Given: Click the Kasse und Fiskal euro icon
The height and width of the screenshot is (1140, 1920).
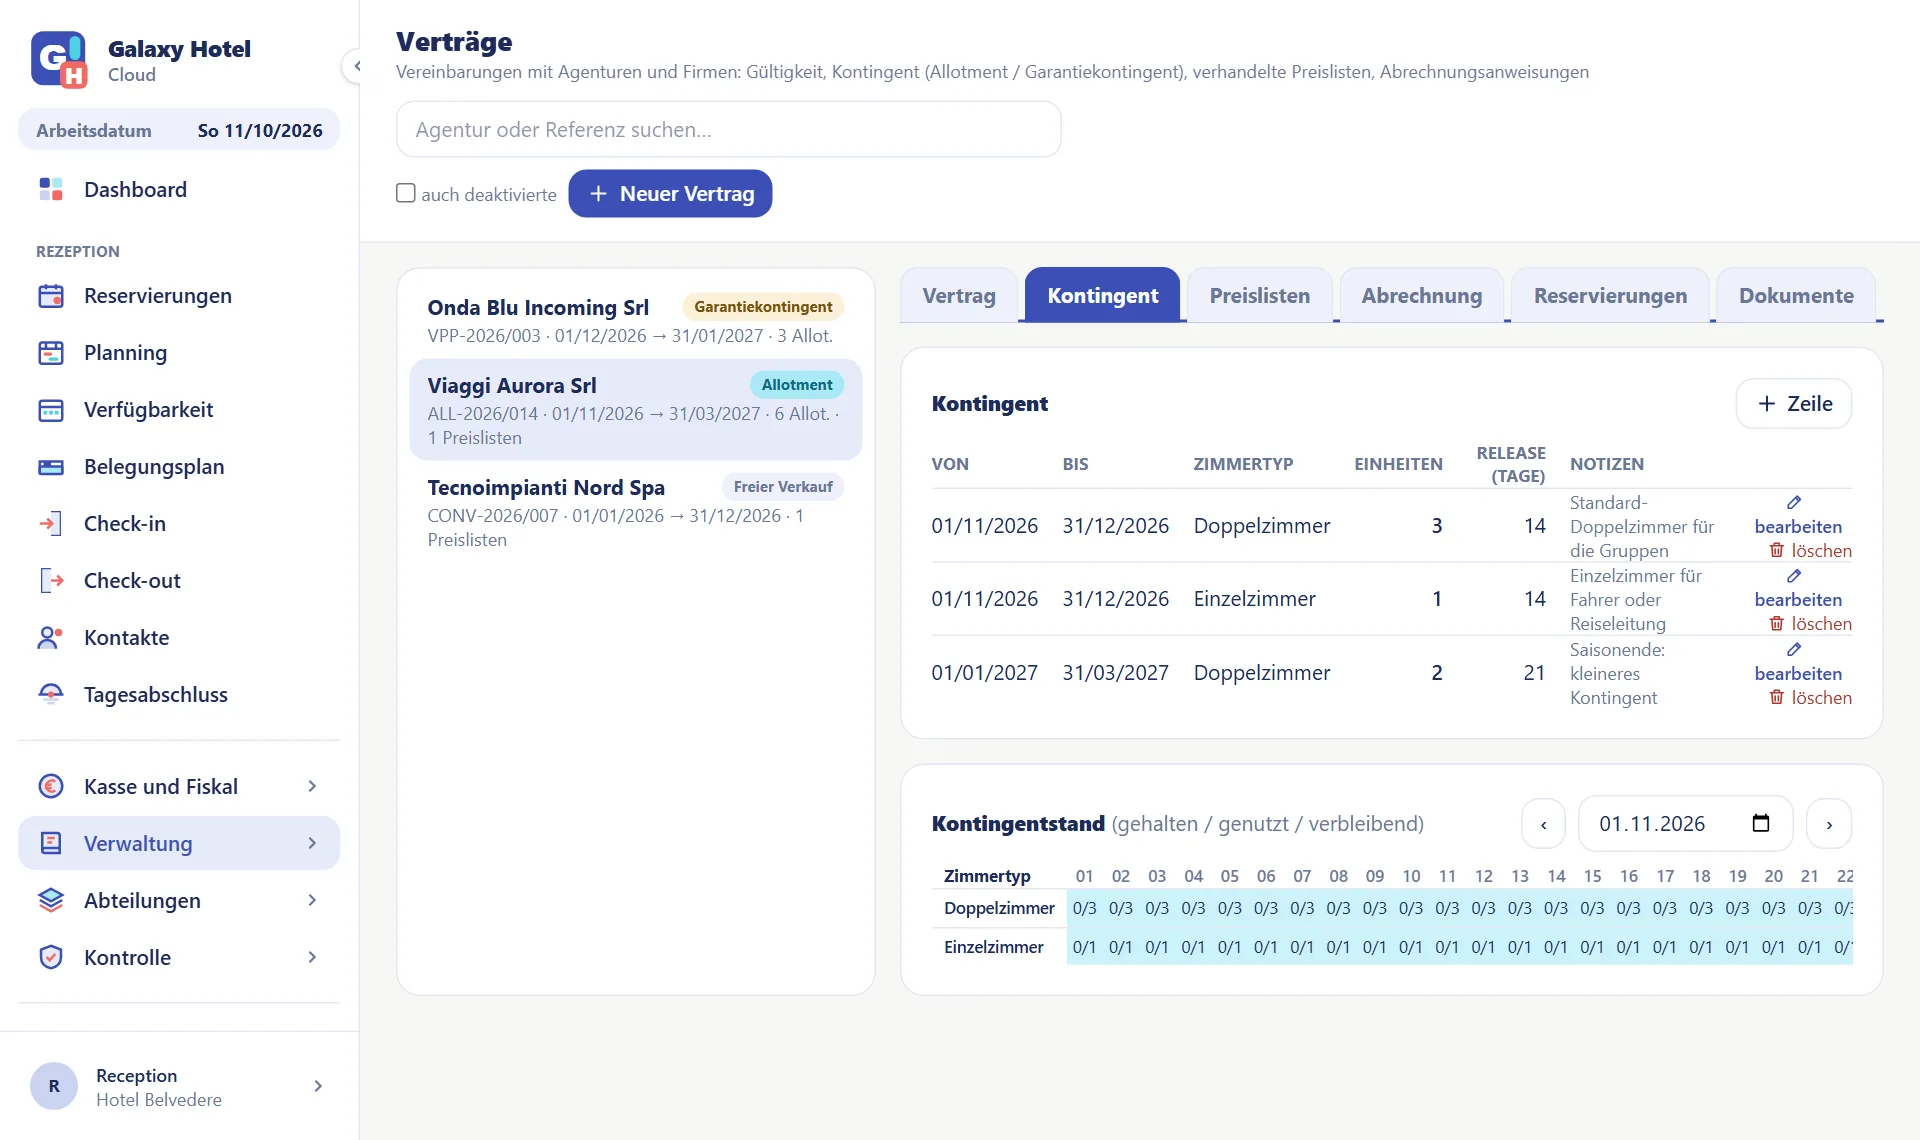Looking at the screenshot, I should [x=51, y=786].
